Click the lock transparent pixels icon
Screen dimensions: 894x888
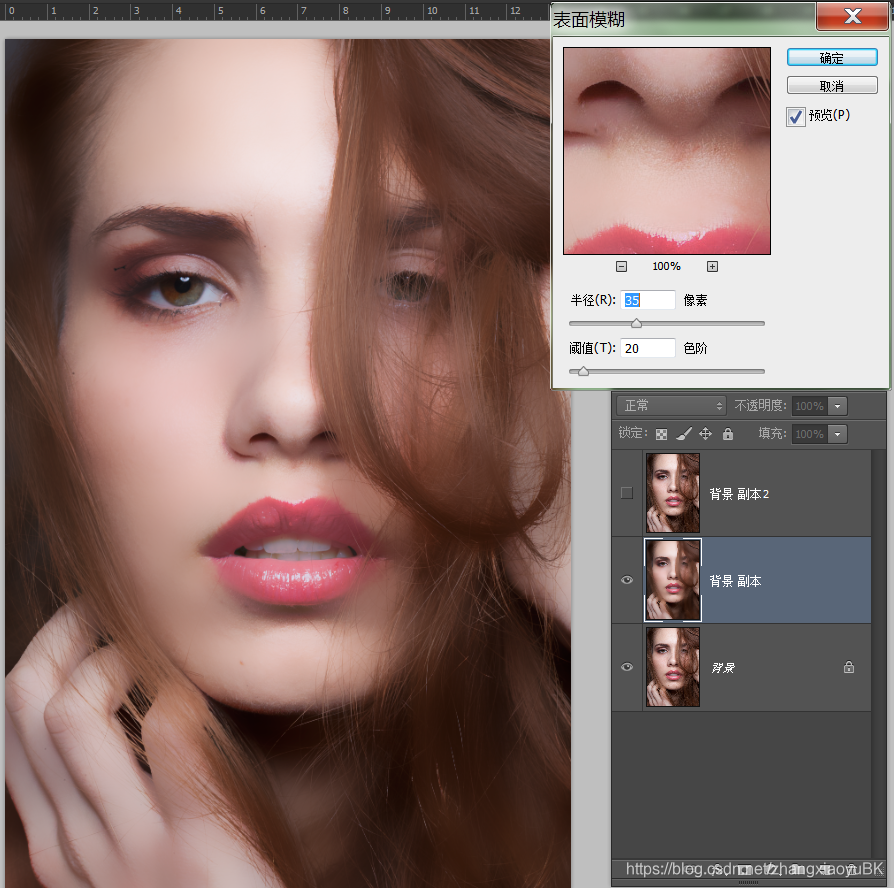pyautogui.click(x=661, y=435)
